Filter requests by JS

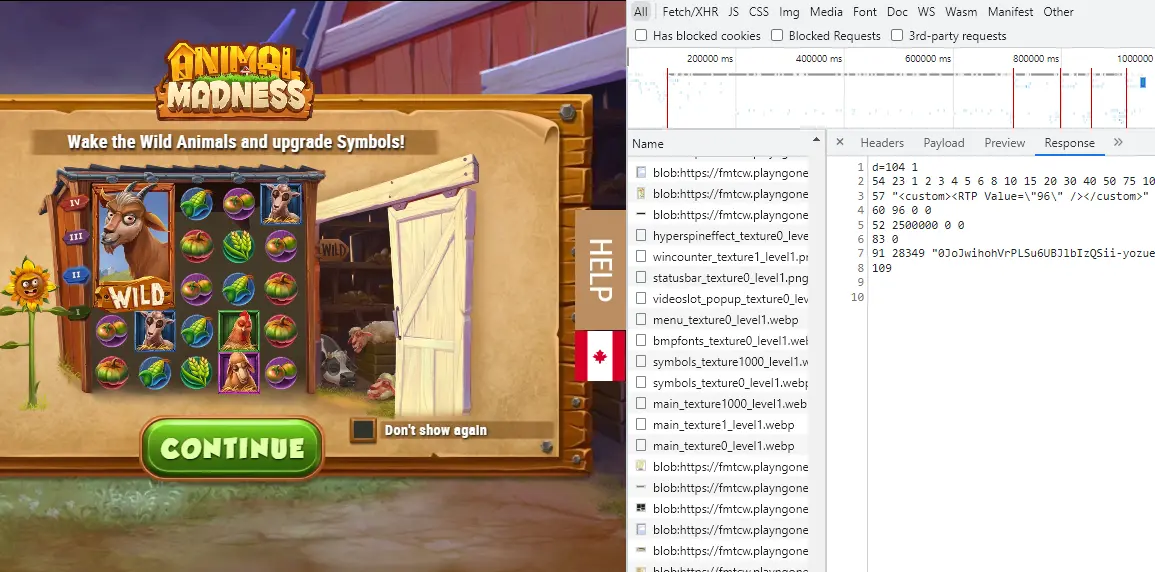pyautogui.click(x=734, y=12)
